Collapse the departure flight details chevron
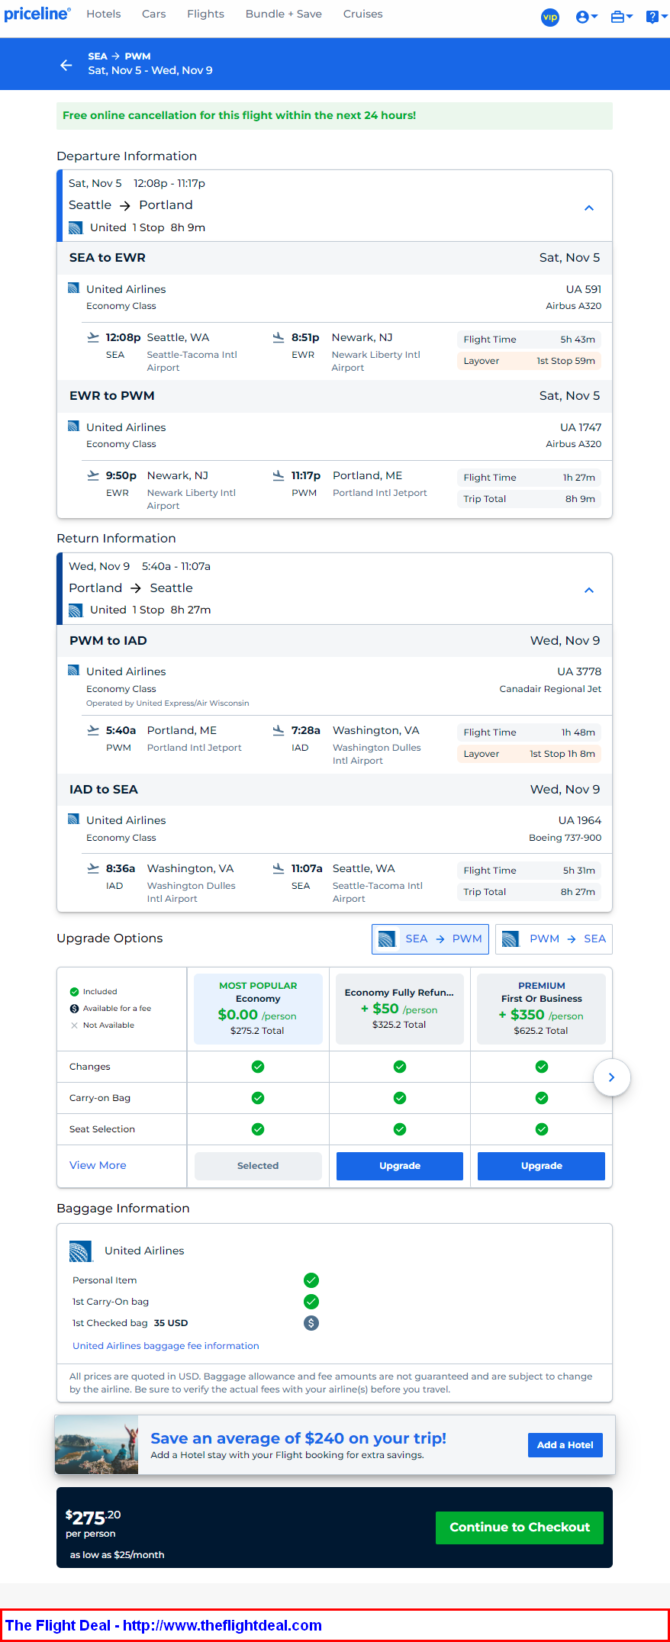The width and height of the screenshot is (670, 1642). coord(589,208)
